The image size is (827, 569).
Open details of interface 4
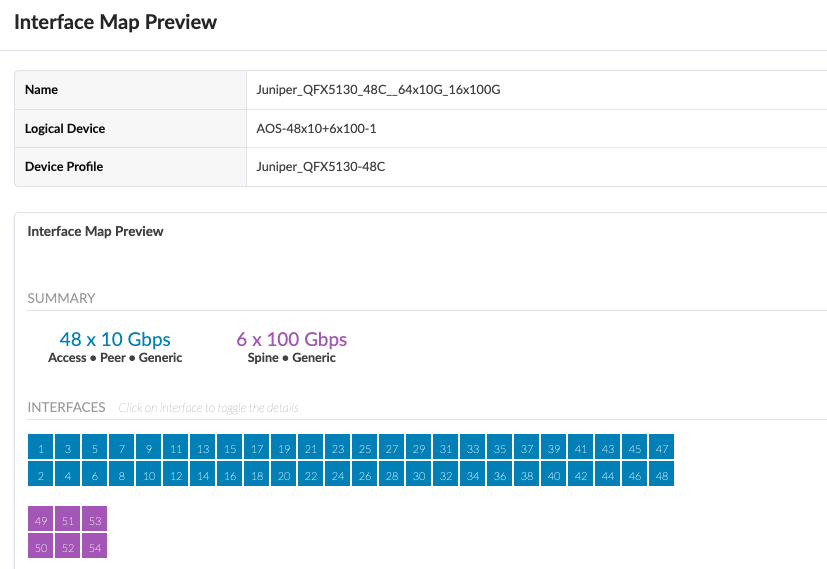coord(68,474)
